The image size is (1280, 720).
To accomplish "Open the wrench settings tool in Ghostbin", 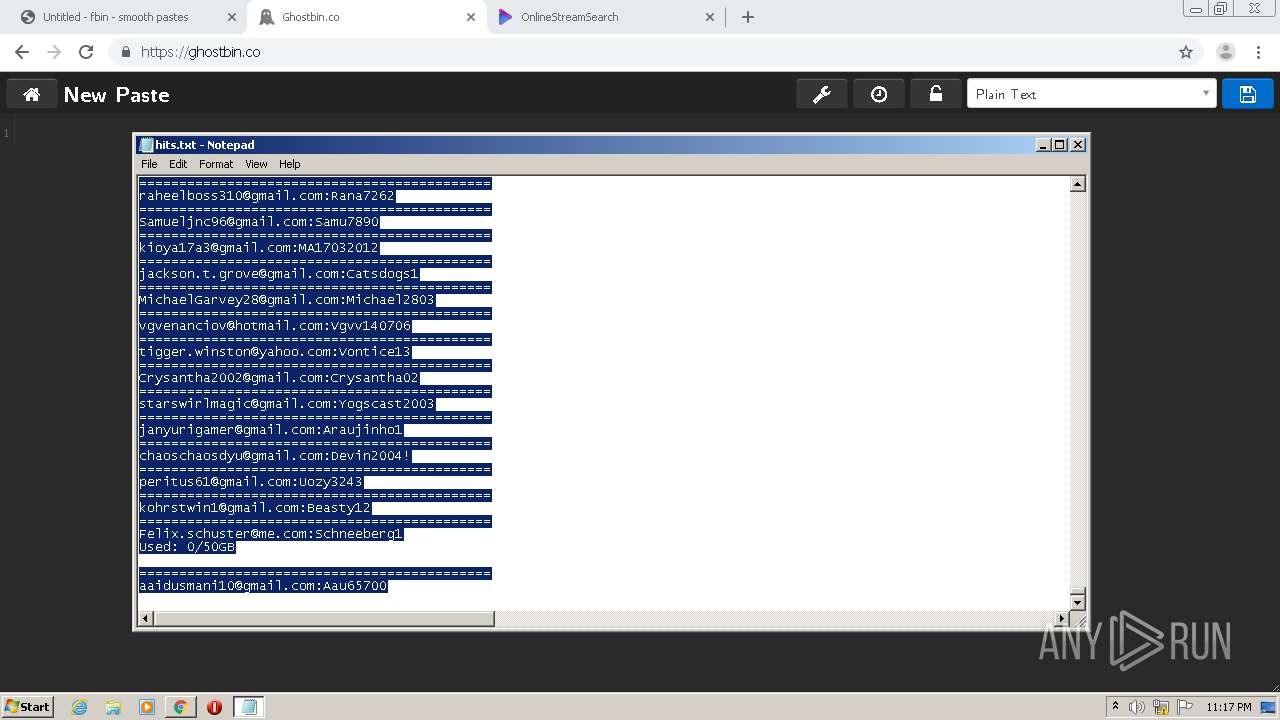I will pyautogui.click(x=822, y=94).
